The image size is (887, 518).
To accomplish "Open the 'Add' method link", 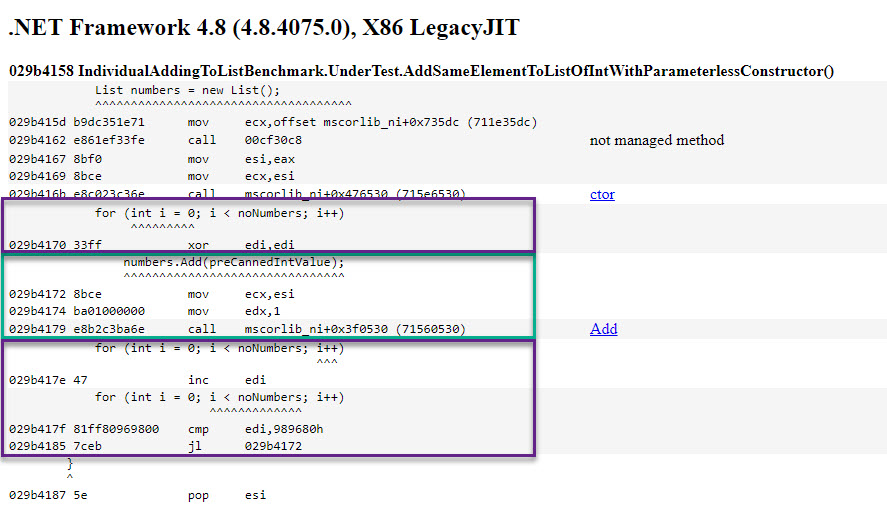I will tap(603, 329).
